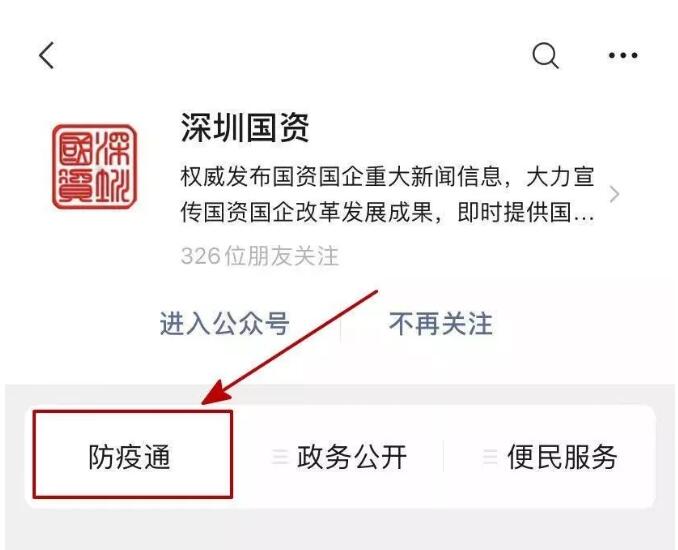The image size is (678, 550).
Task: View the 326位朋友关注 follower list
Action: point(259,256)
